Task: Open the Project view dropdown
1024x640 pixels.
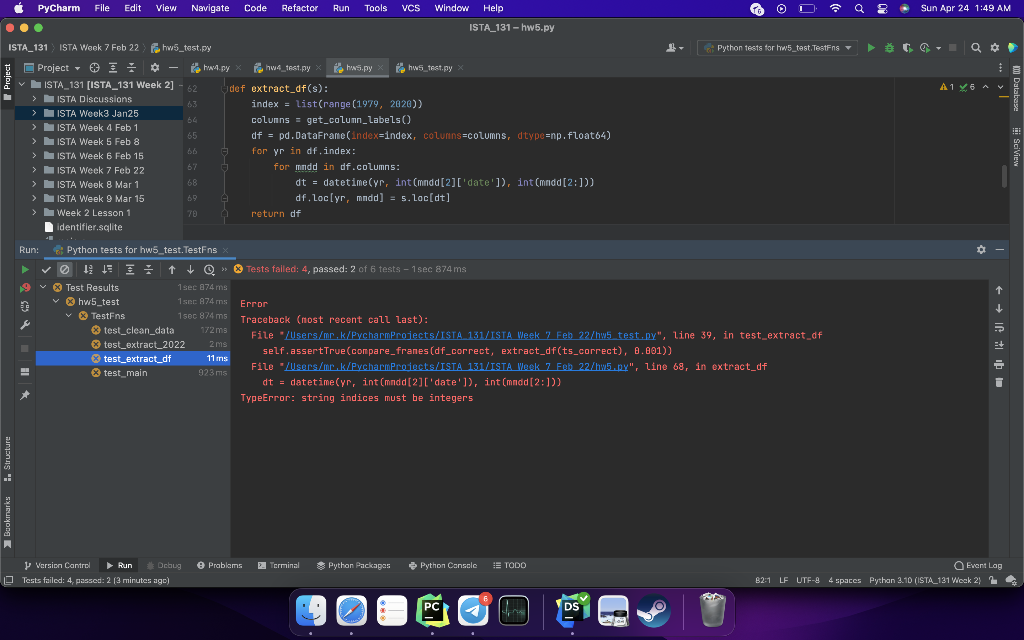Action: (x=53, y=68)
